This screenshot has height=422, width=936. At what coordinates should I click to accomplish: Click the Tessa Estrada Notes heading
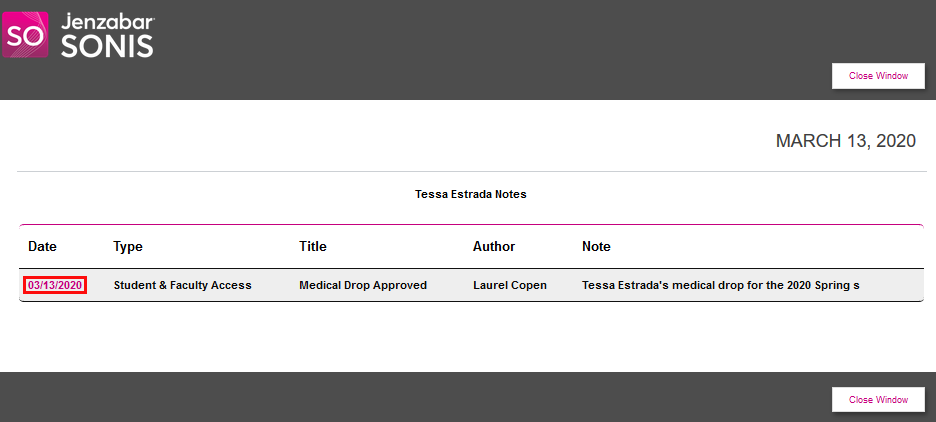tap(470, 194)
